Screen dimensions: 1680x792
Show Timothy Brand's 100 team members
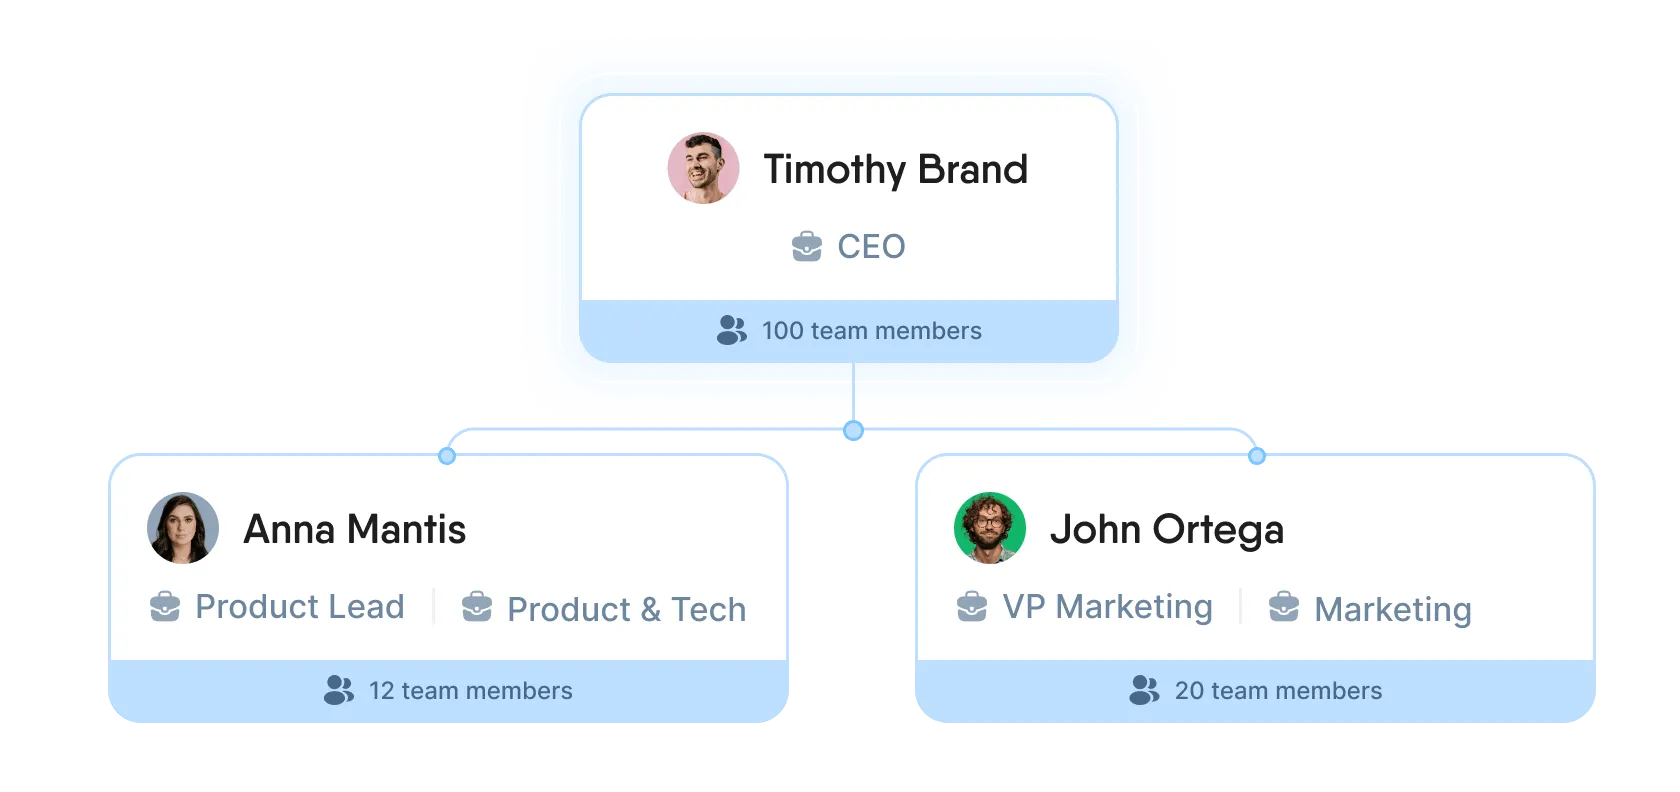click(x=871, y=331)
